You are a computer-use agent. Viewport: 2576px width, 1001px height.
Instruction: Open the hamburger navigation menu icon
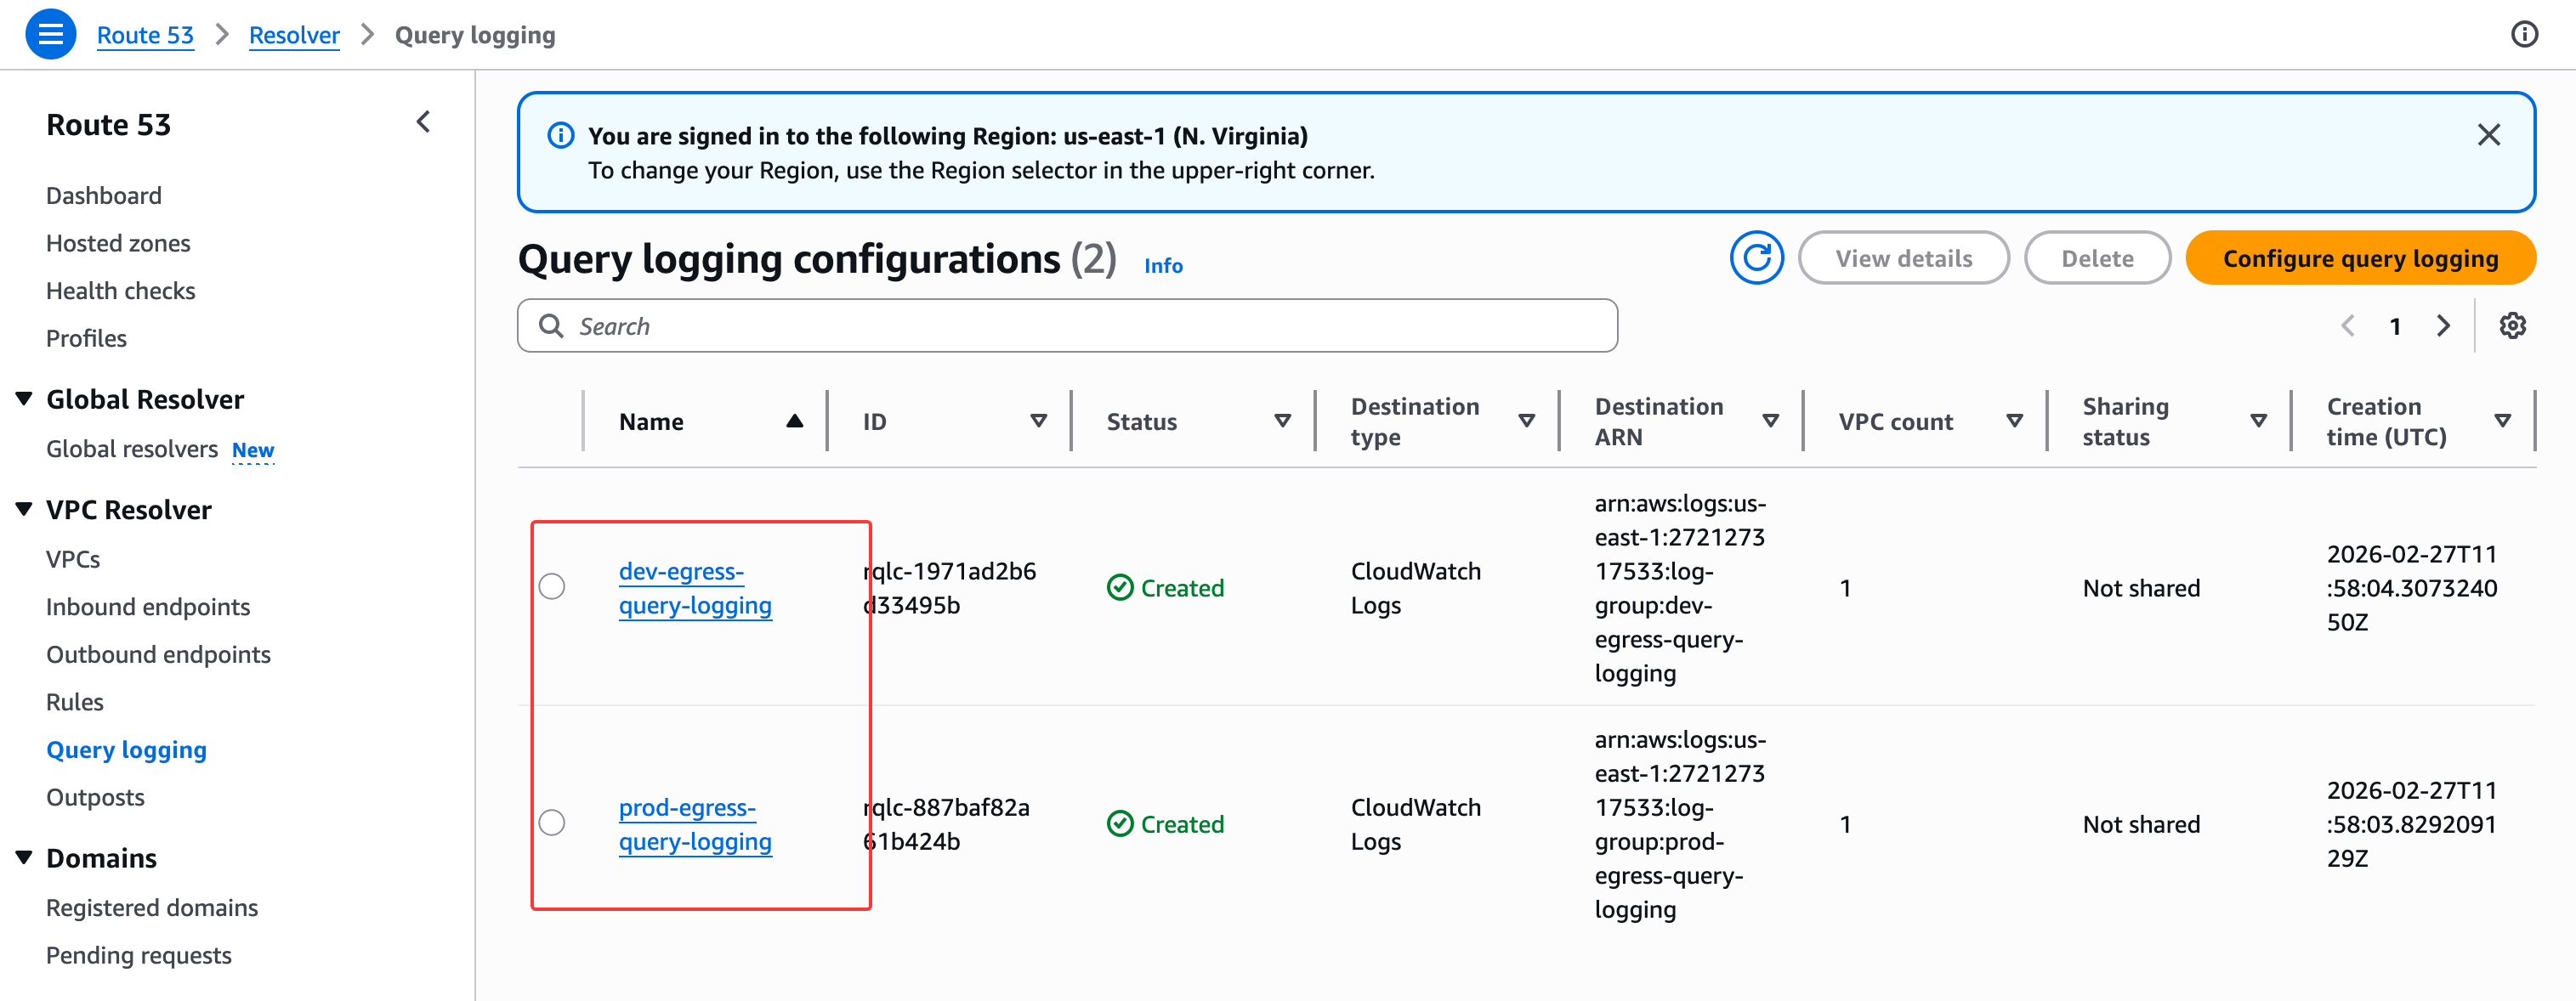pyautogui.click(x=50, y=34)
